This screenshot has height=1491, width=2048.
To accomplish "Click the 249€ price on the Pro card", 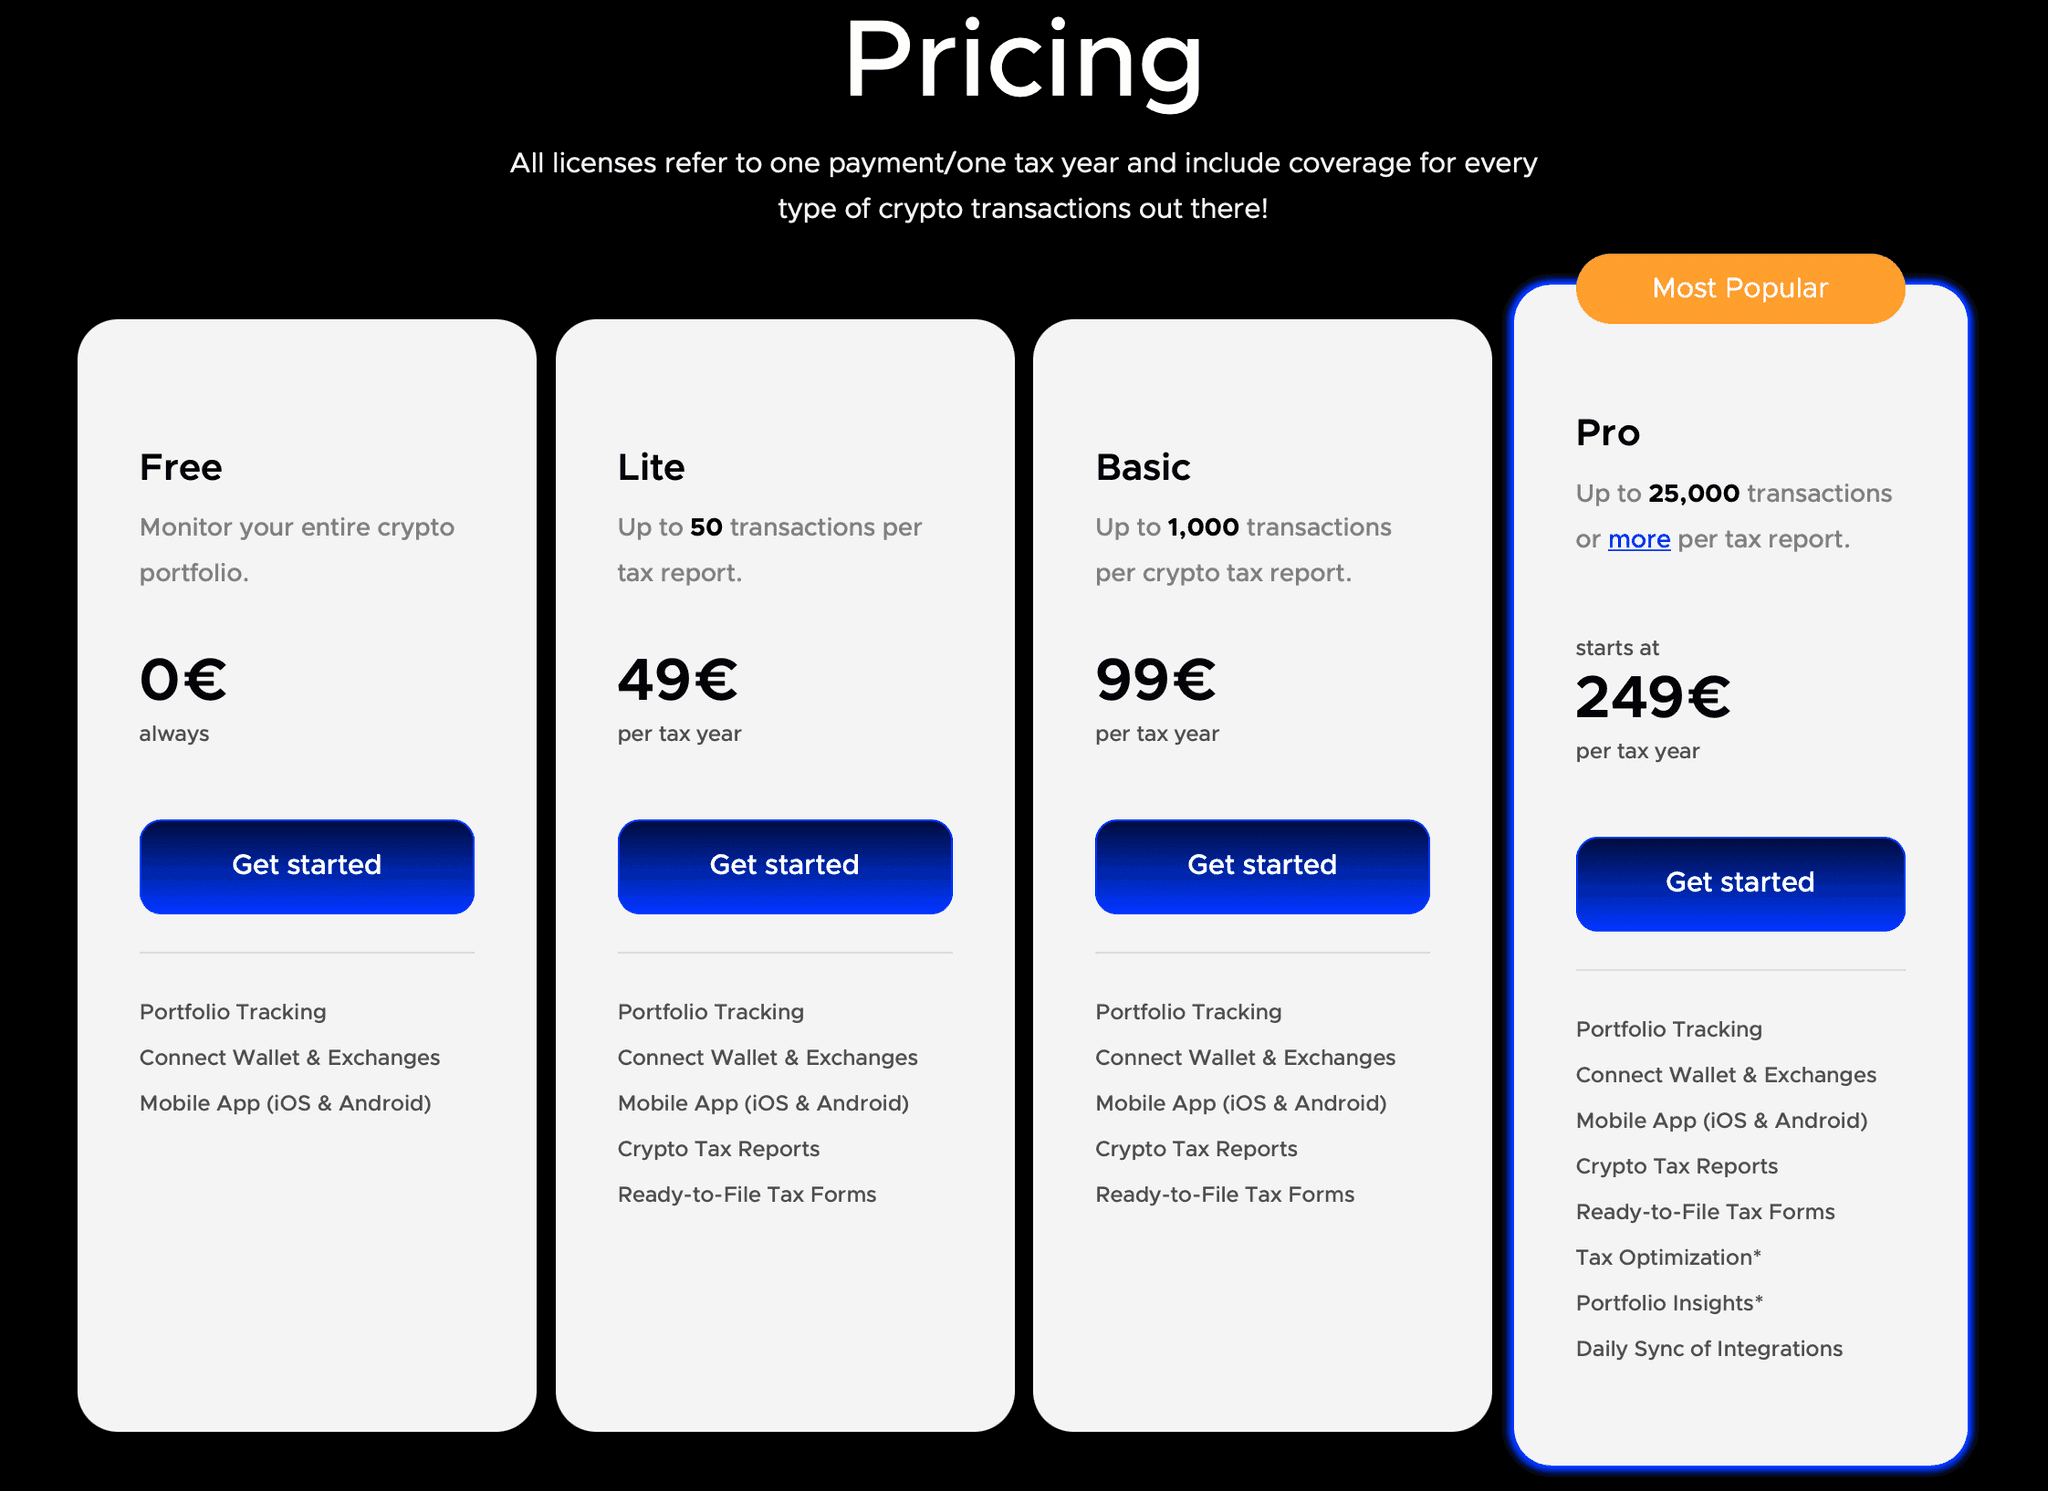I will [x=1654, y=698].
